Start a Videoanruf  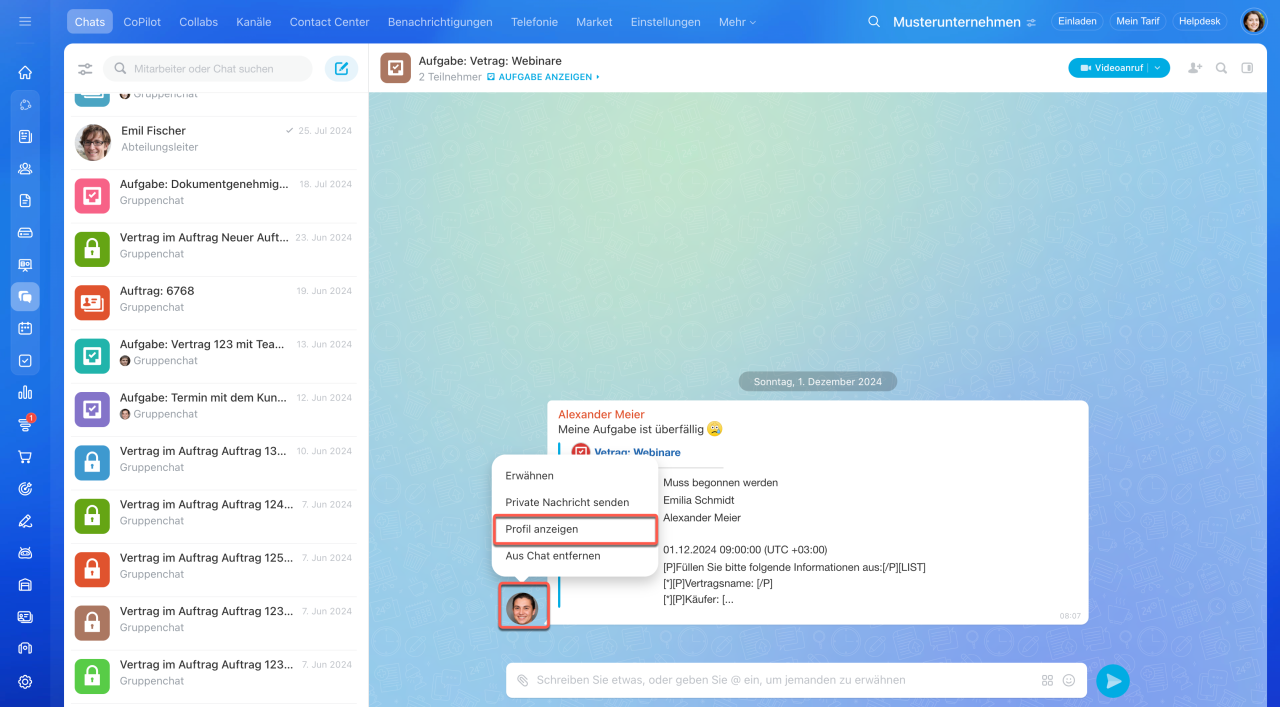1110,68
